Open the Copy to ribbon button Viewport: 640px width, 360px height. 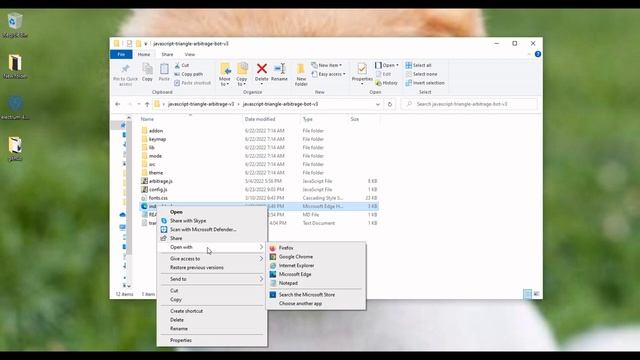[242, 74]
